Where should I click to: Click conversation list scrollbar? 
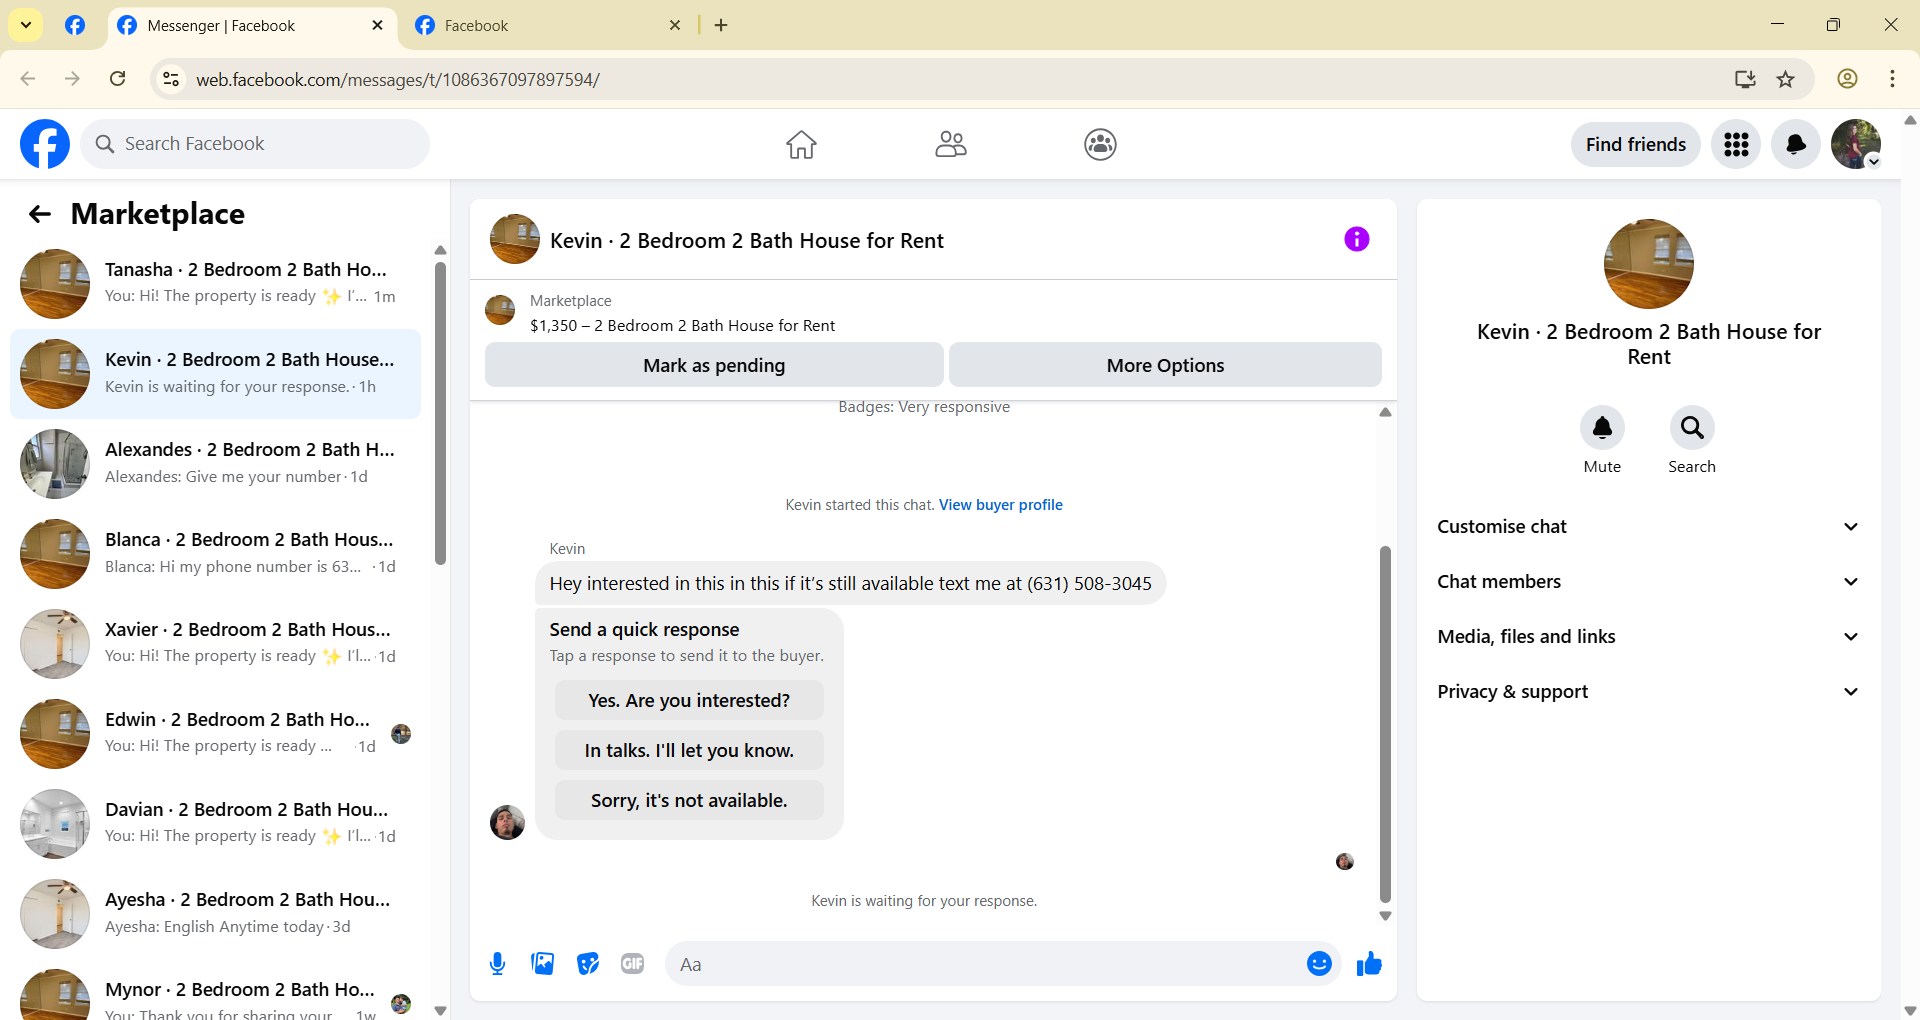tap(440, 412)
